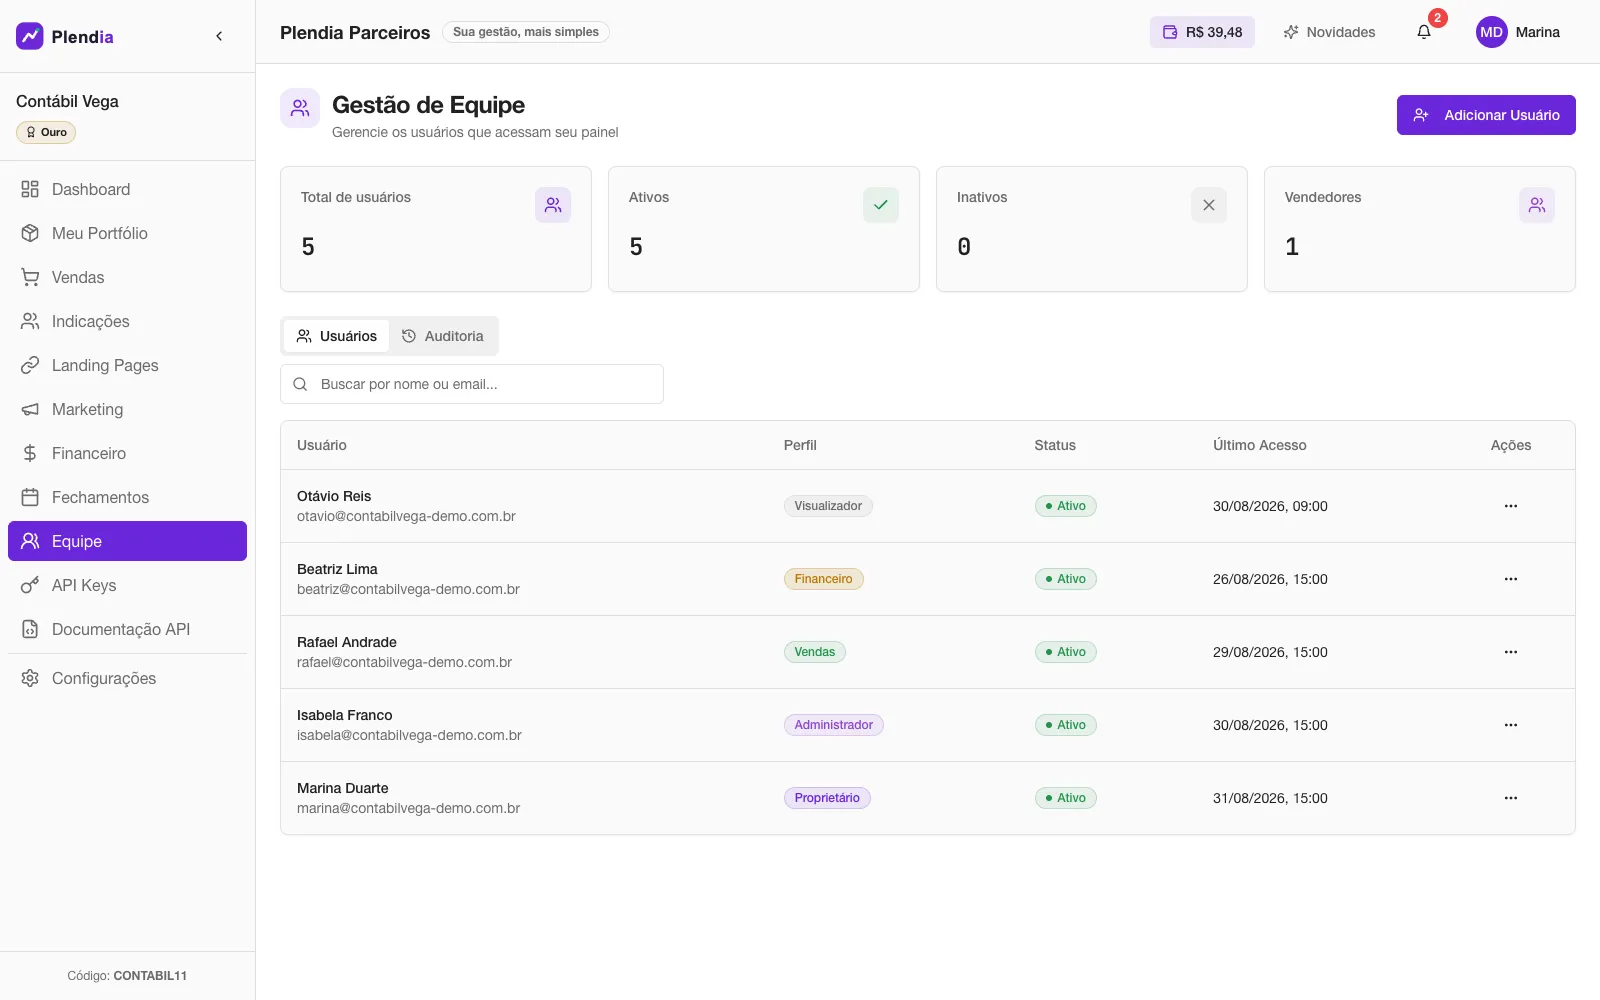Click the Último Acesso column header

tap(1260, 445)
